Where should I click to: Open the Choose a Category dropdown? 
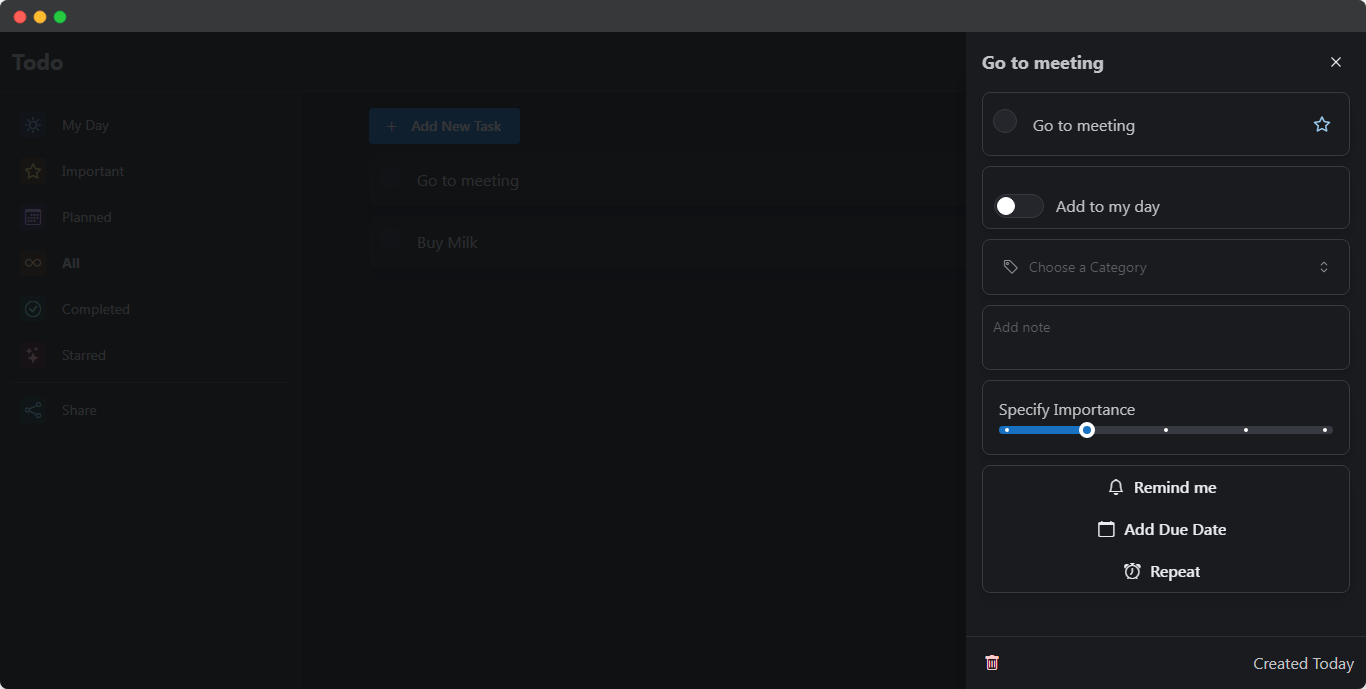[1165, 267]
